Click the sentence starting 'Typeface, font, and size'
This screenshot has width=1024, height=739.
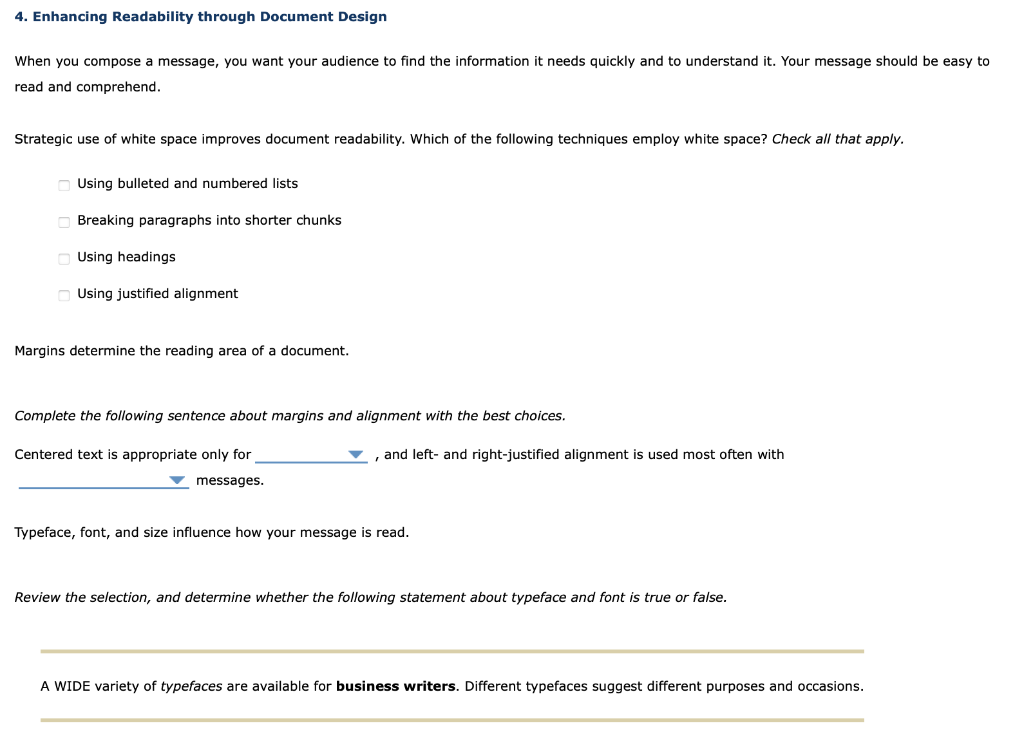tap(210, 532)
